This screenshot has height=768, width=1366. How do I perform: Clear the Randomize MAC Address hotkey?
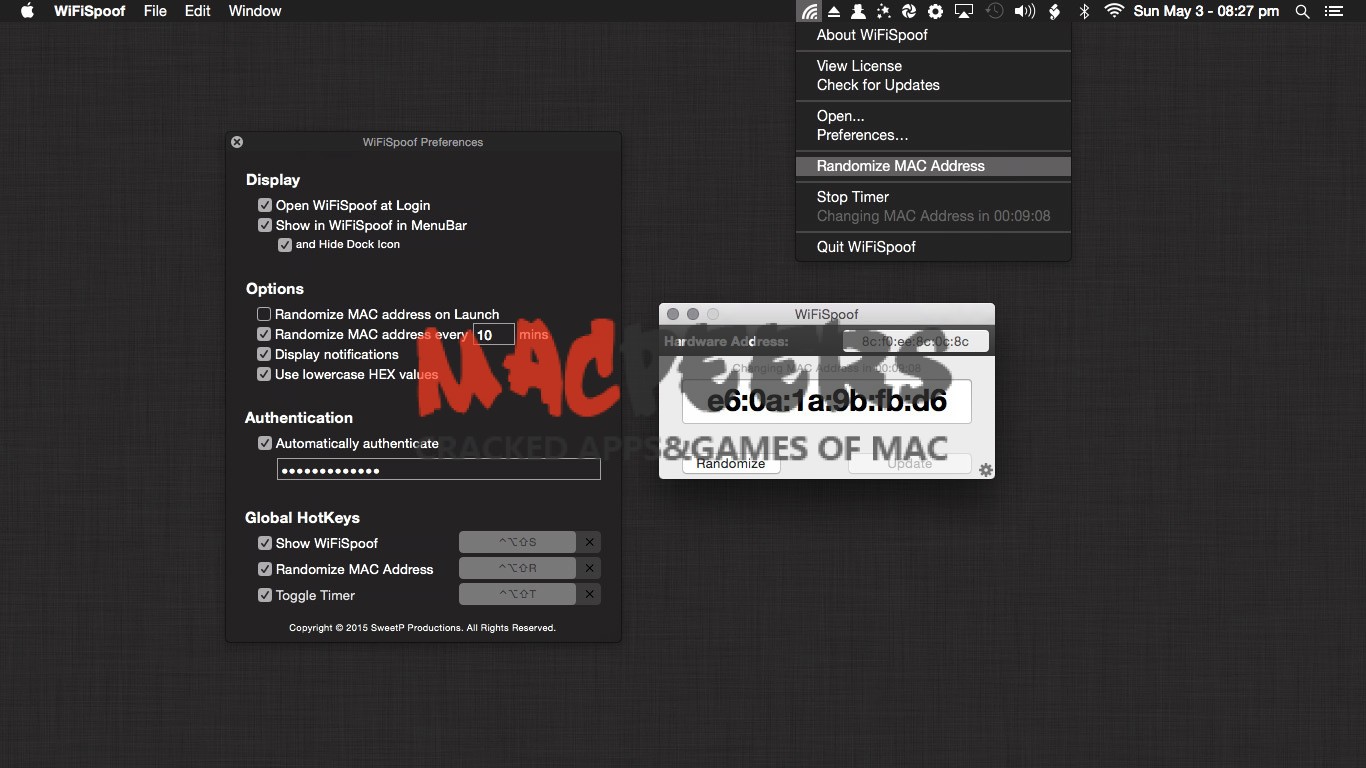point(590,568)
